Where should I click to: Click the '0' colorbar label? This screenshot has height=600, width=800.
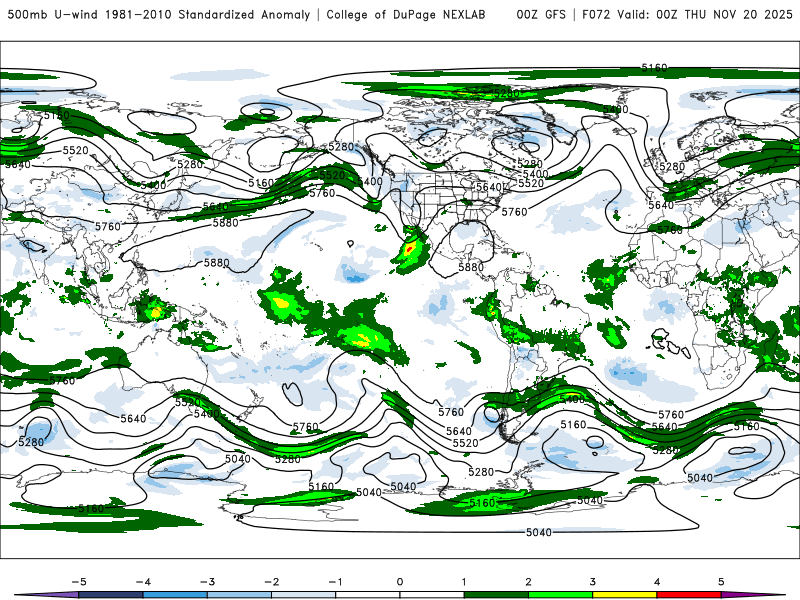point(400,582)
